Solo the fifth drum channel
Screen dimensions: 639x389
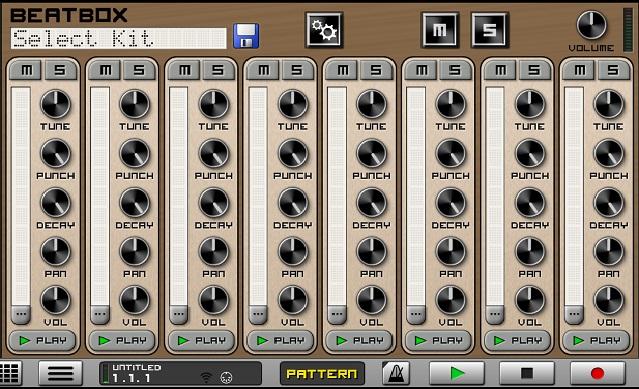[x=376, y=70]
